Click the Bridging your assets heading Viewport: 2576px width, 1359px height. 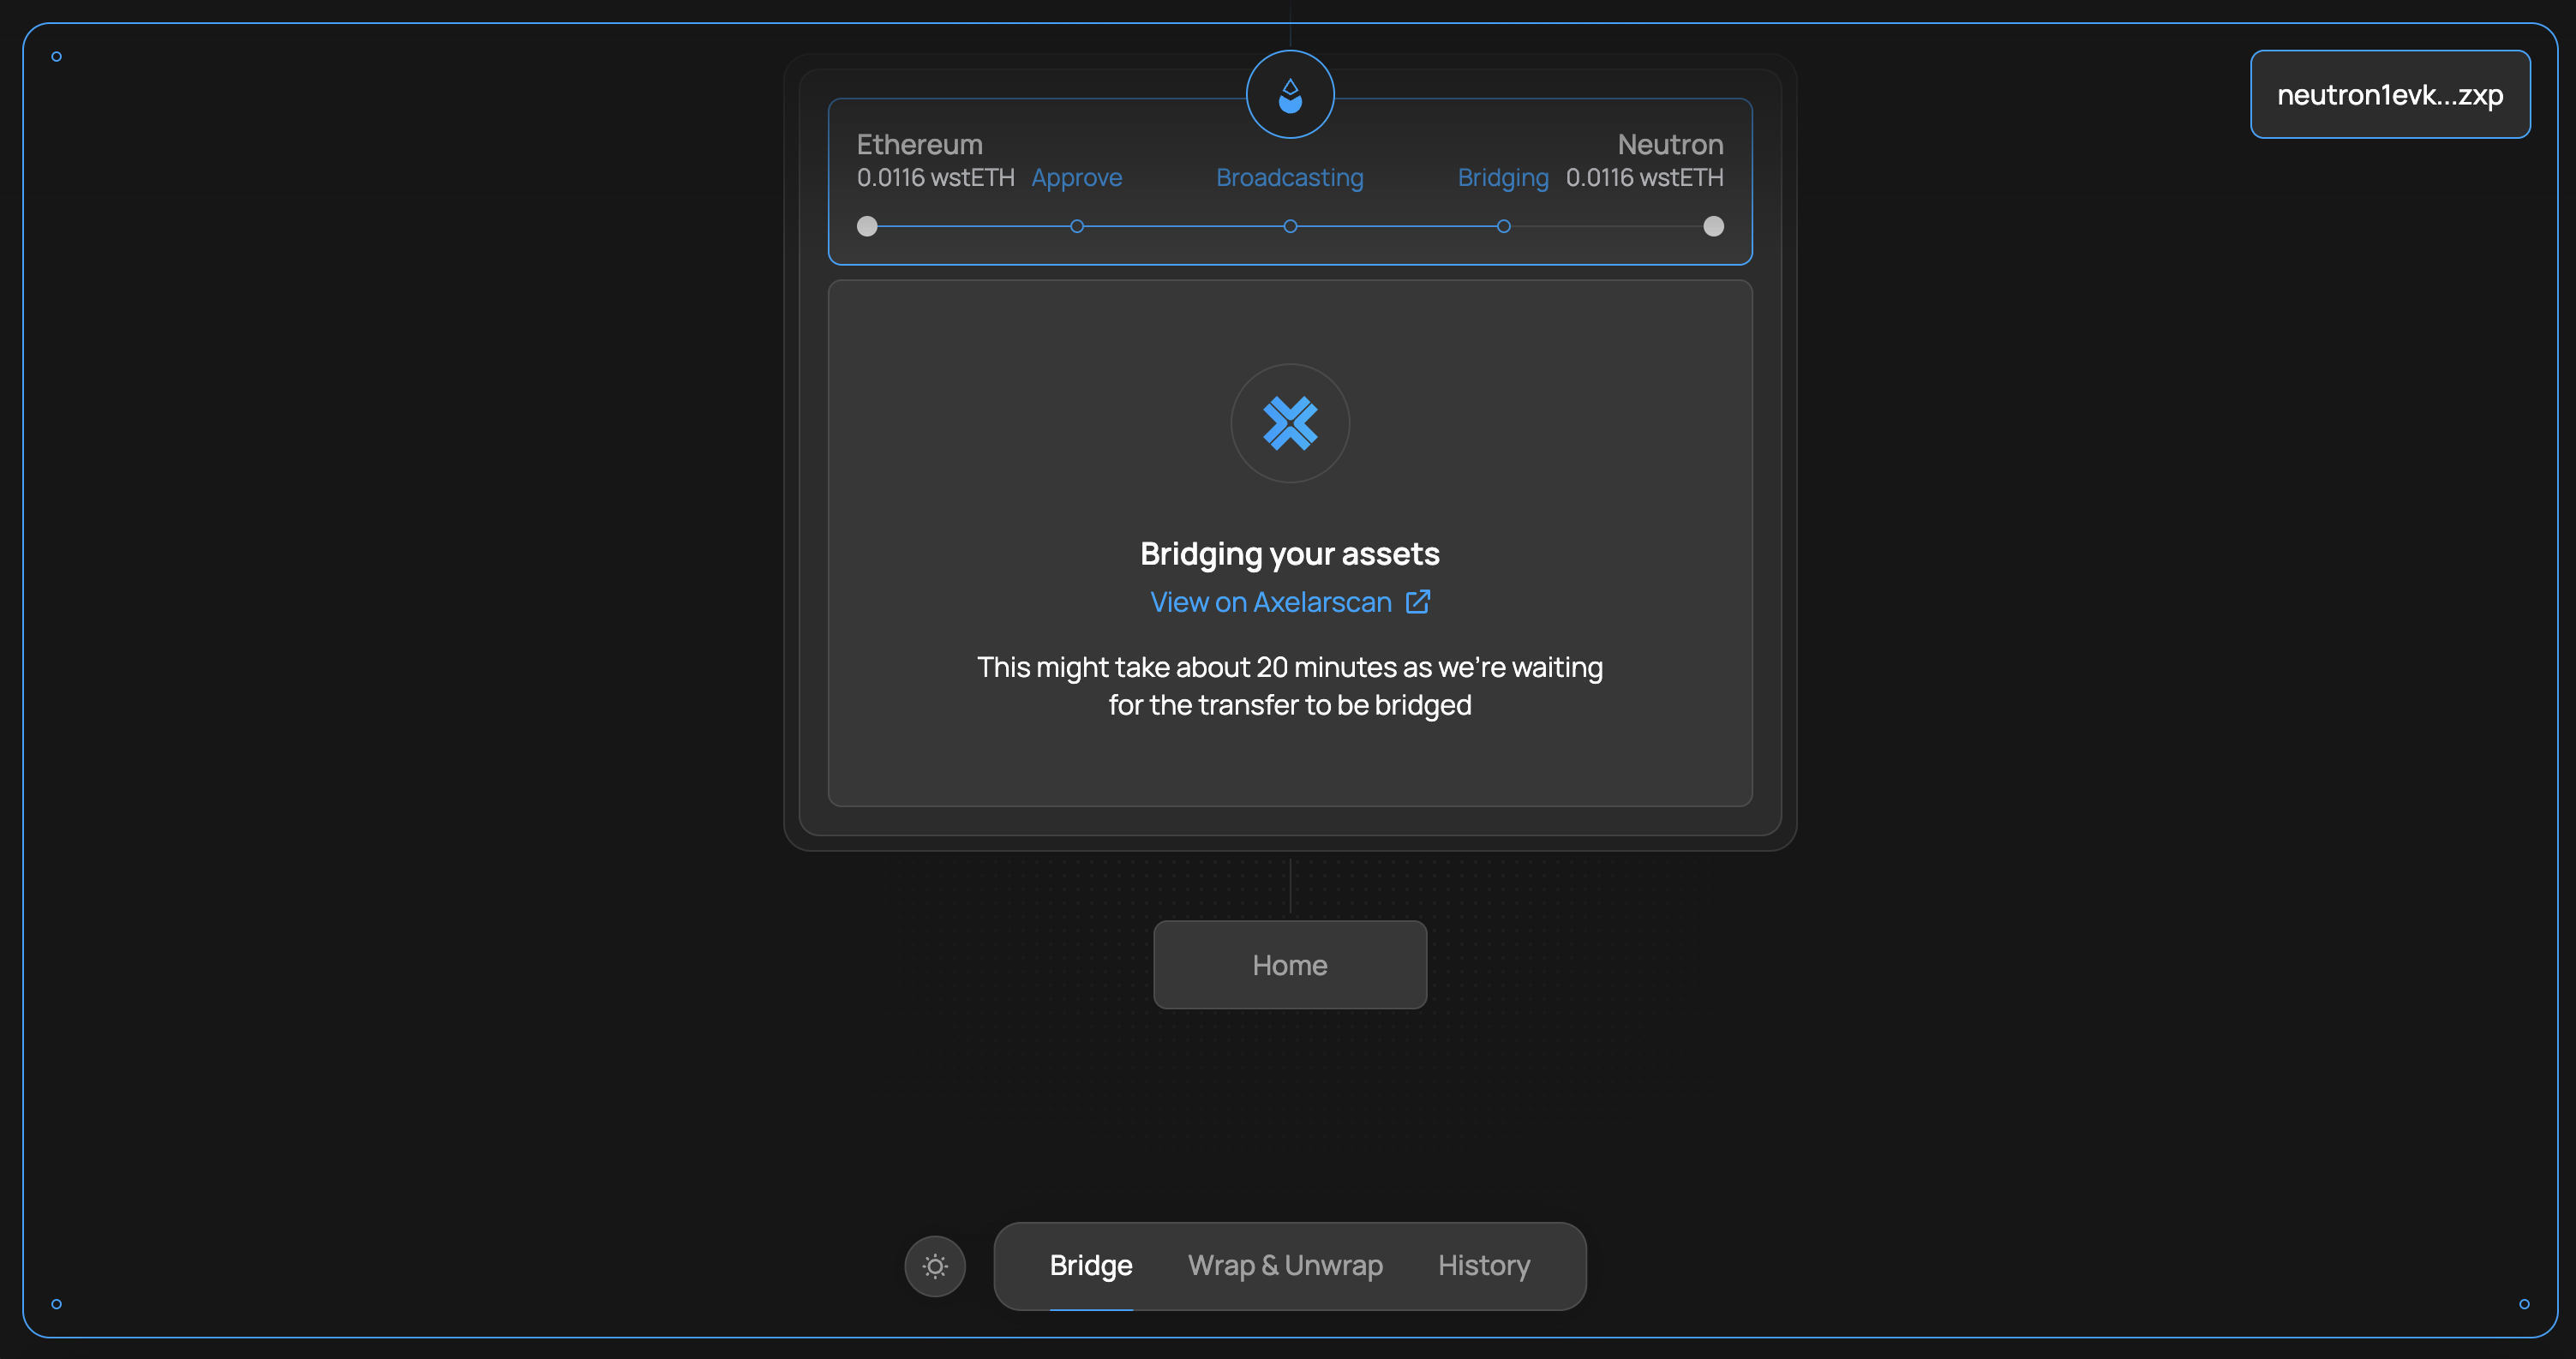(1290, 554)
